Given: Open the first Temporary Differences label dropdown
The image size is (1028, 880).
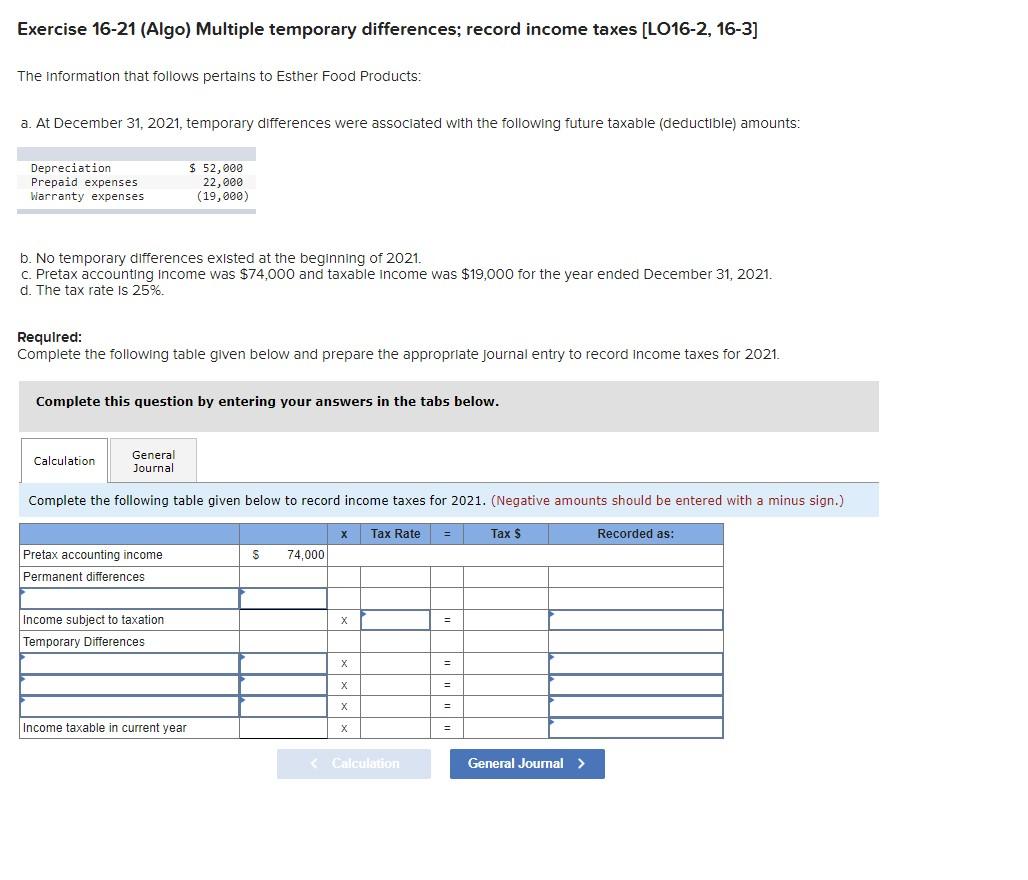Looking at the screenshot, I should tap(128, 663).
